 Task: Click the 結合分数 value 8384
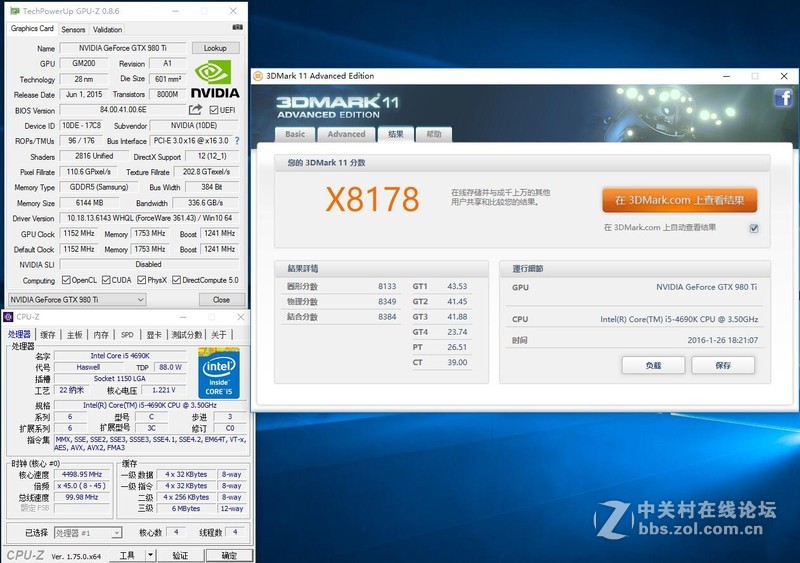tap(387, 317)
